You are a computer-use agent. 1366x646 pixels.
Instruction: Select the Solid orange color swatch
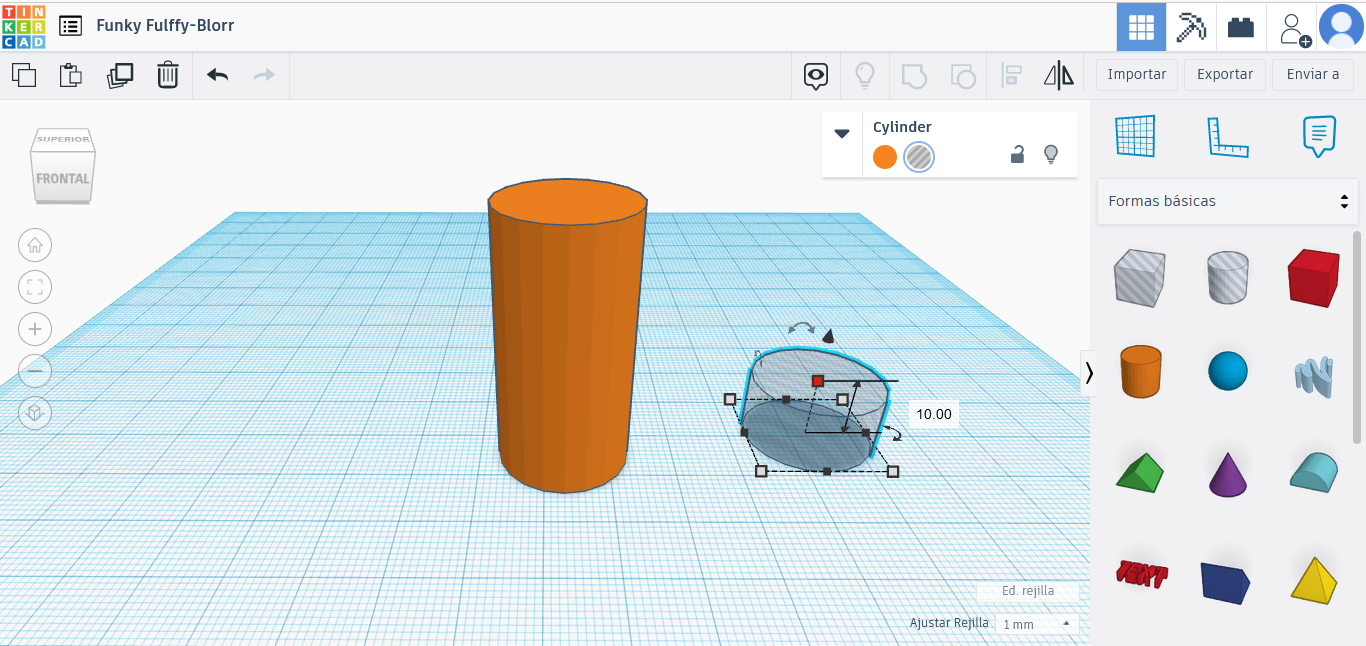(x=885, y=157)
